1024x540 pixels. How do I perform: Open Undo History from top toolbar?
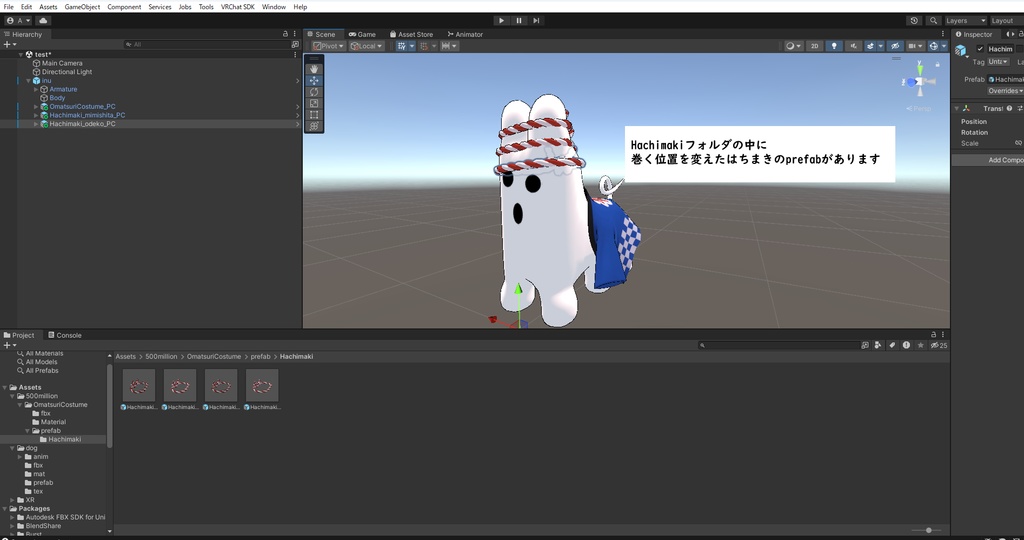click(x=914, y=20)
